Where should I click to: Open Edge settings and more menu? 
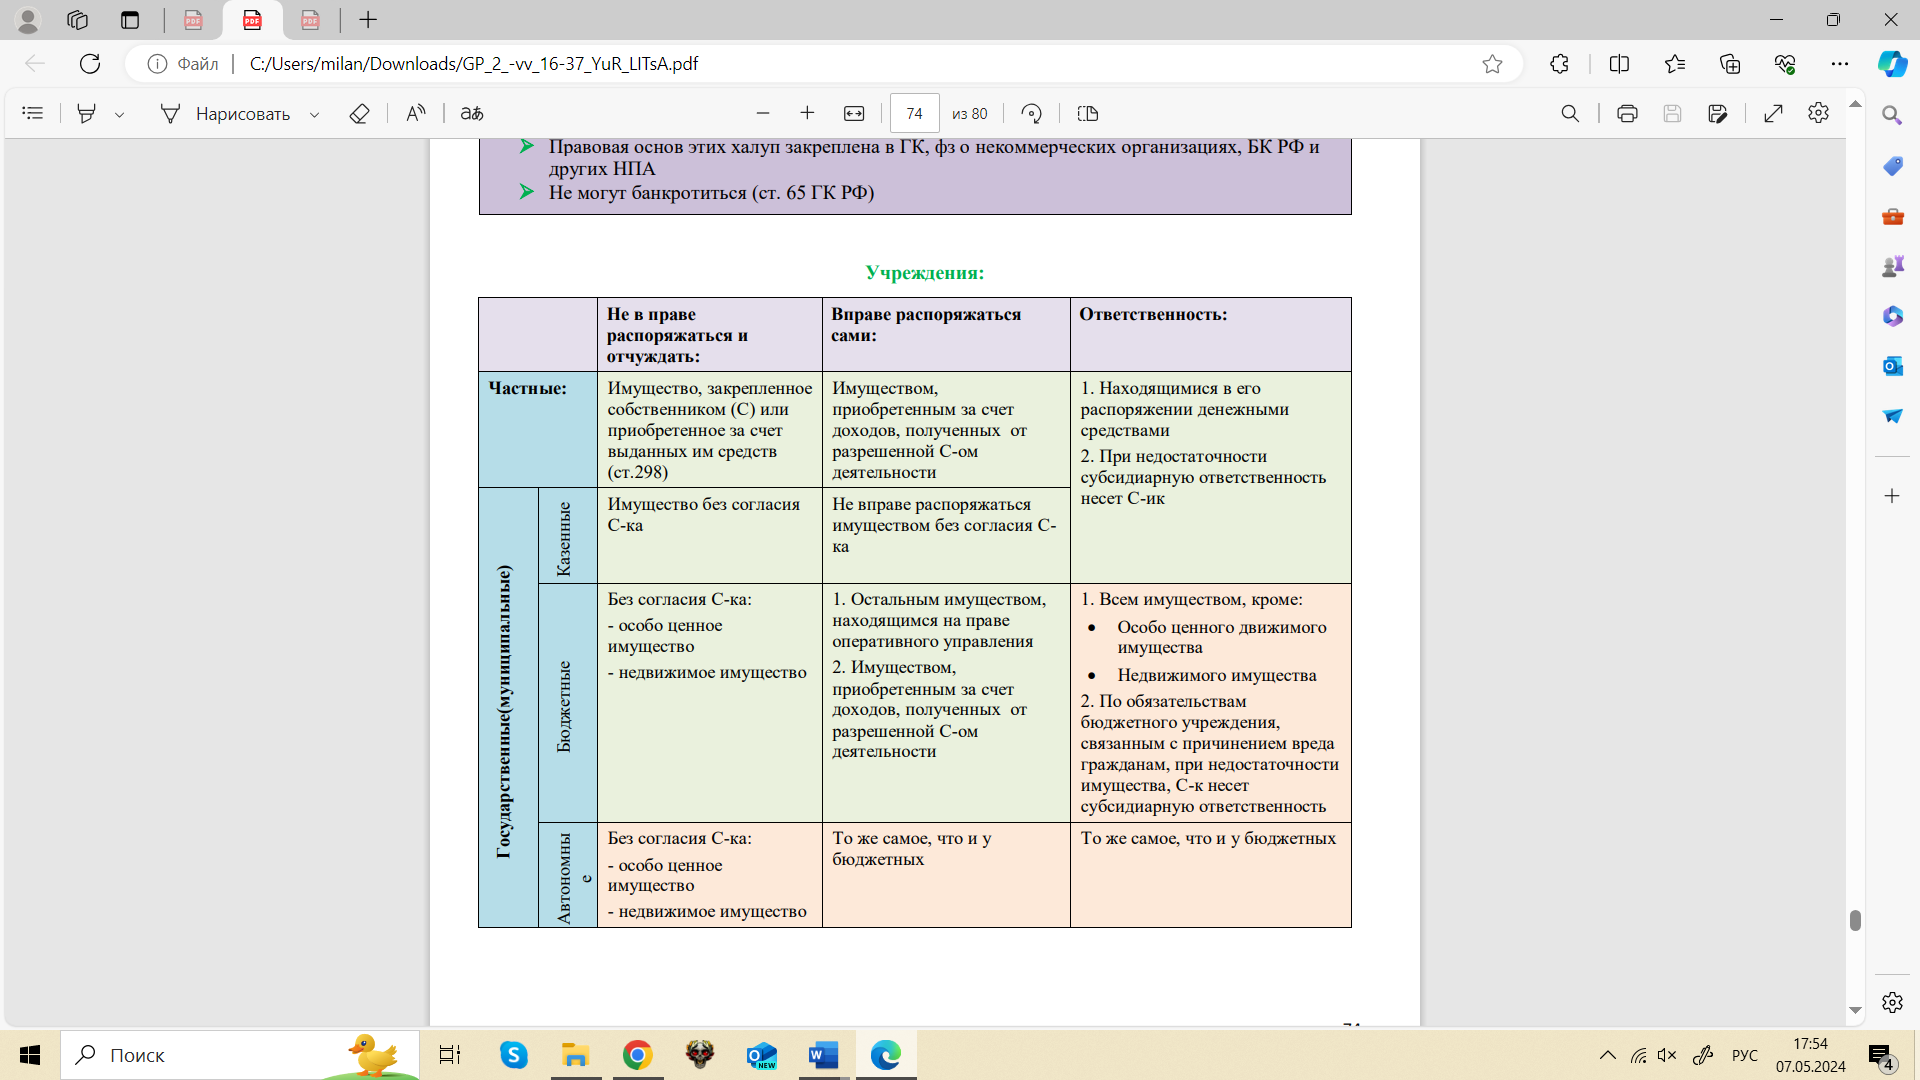(1840, 64)
